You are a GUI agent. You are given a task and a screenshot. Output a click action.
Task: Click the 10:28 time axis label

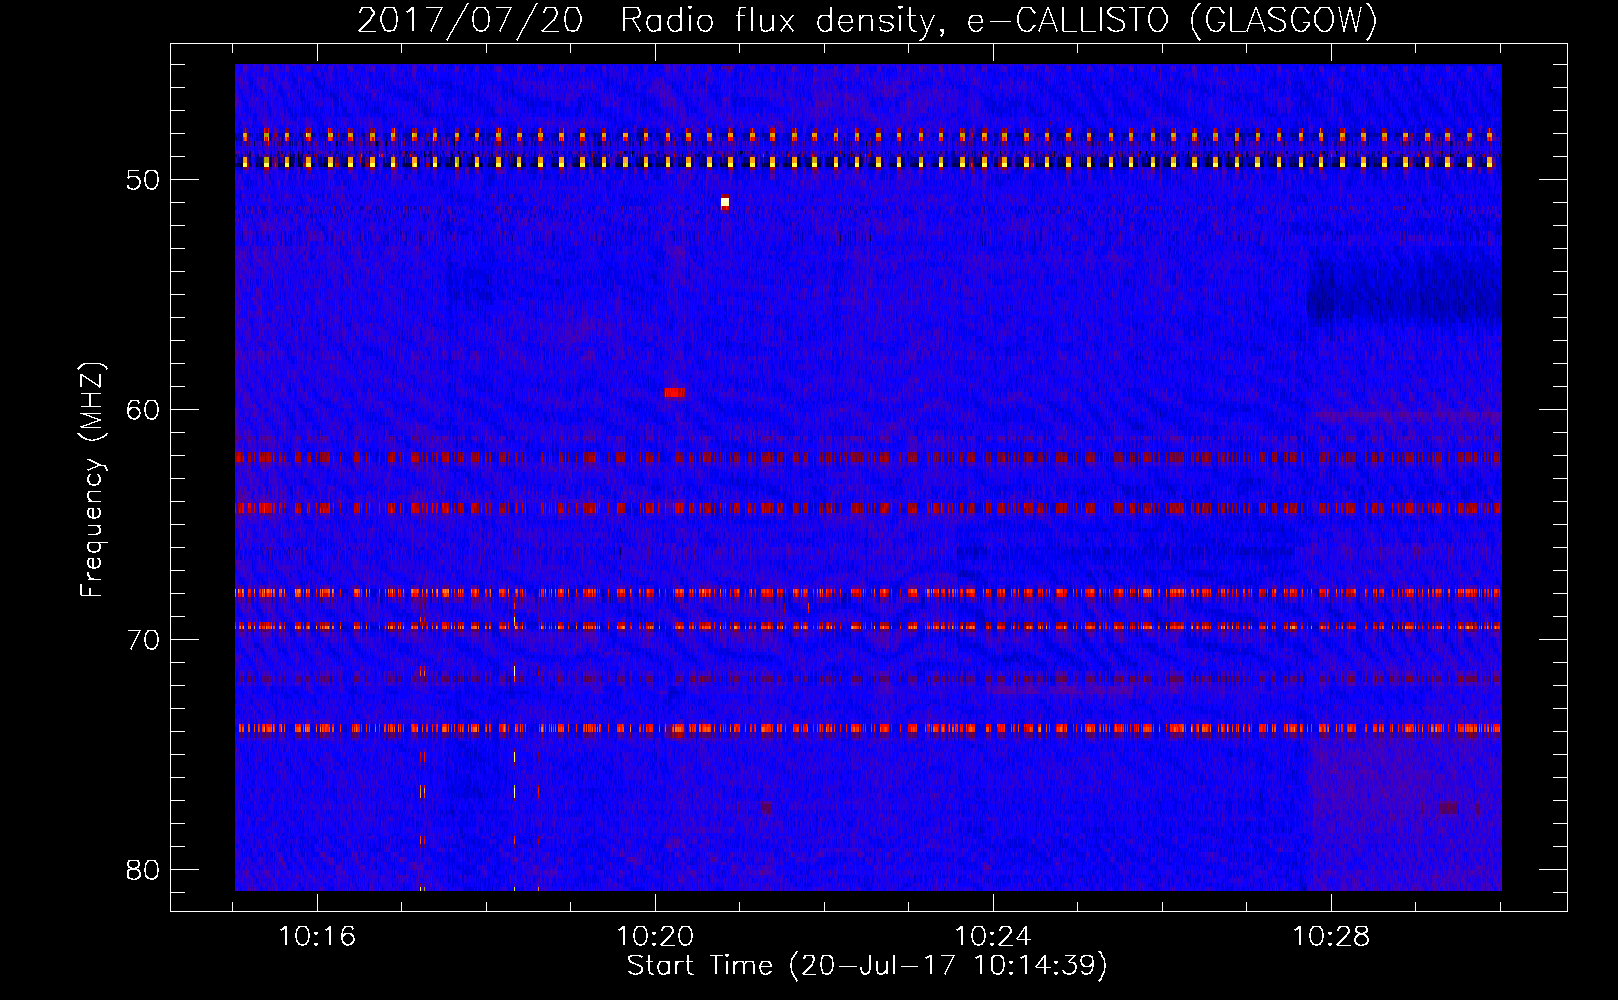(x=1331, y=937)
